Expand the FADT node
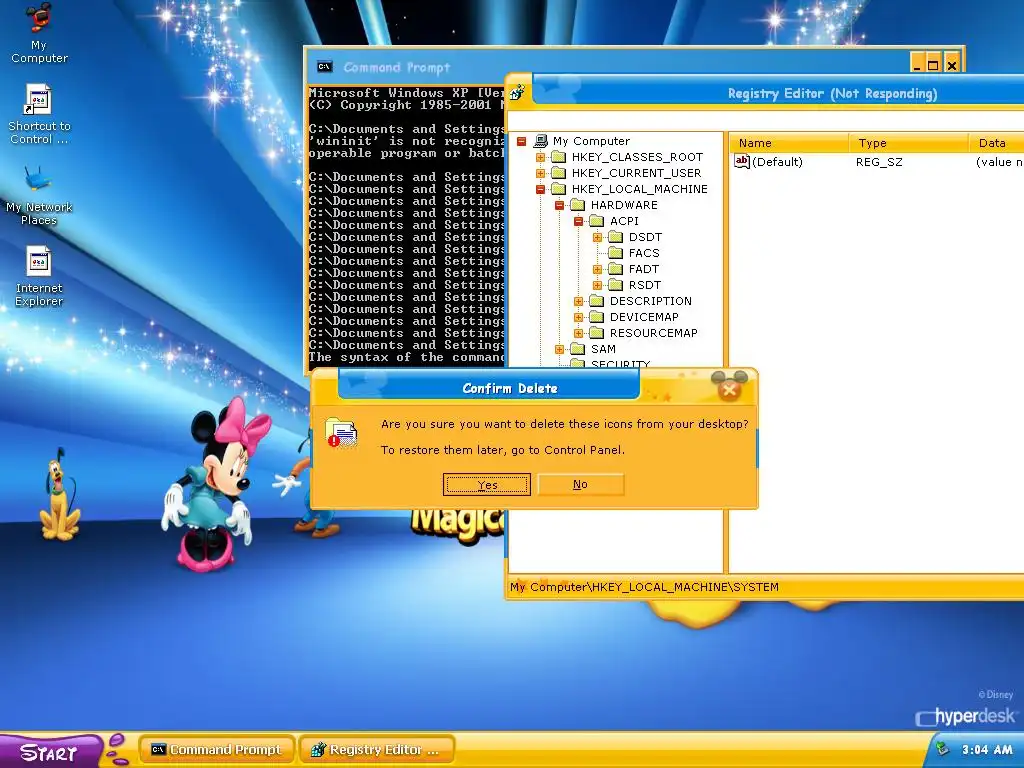The height and width of the screenshot is (768, 1024). 597,269
